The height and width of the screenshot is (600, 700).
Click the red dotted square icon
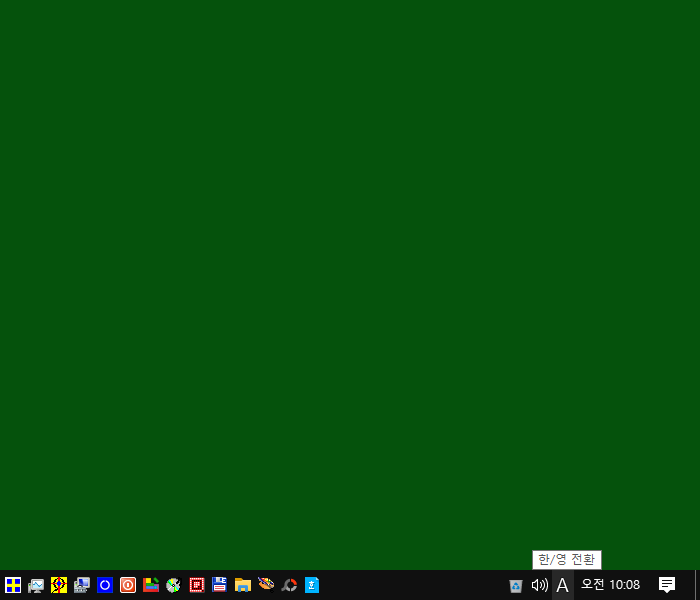(x=197, y=585)
